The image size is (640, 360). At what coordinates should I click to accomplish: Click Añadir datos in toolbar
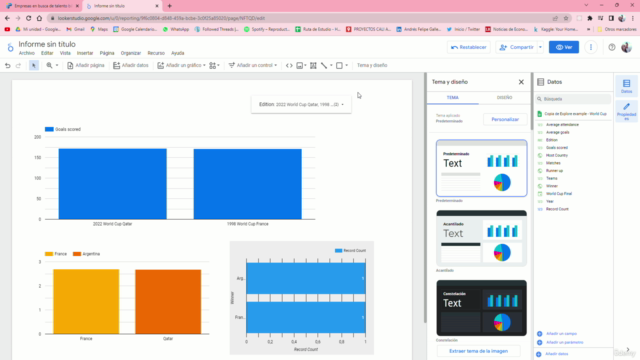coord(131,65)
